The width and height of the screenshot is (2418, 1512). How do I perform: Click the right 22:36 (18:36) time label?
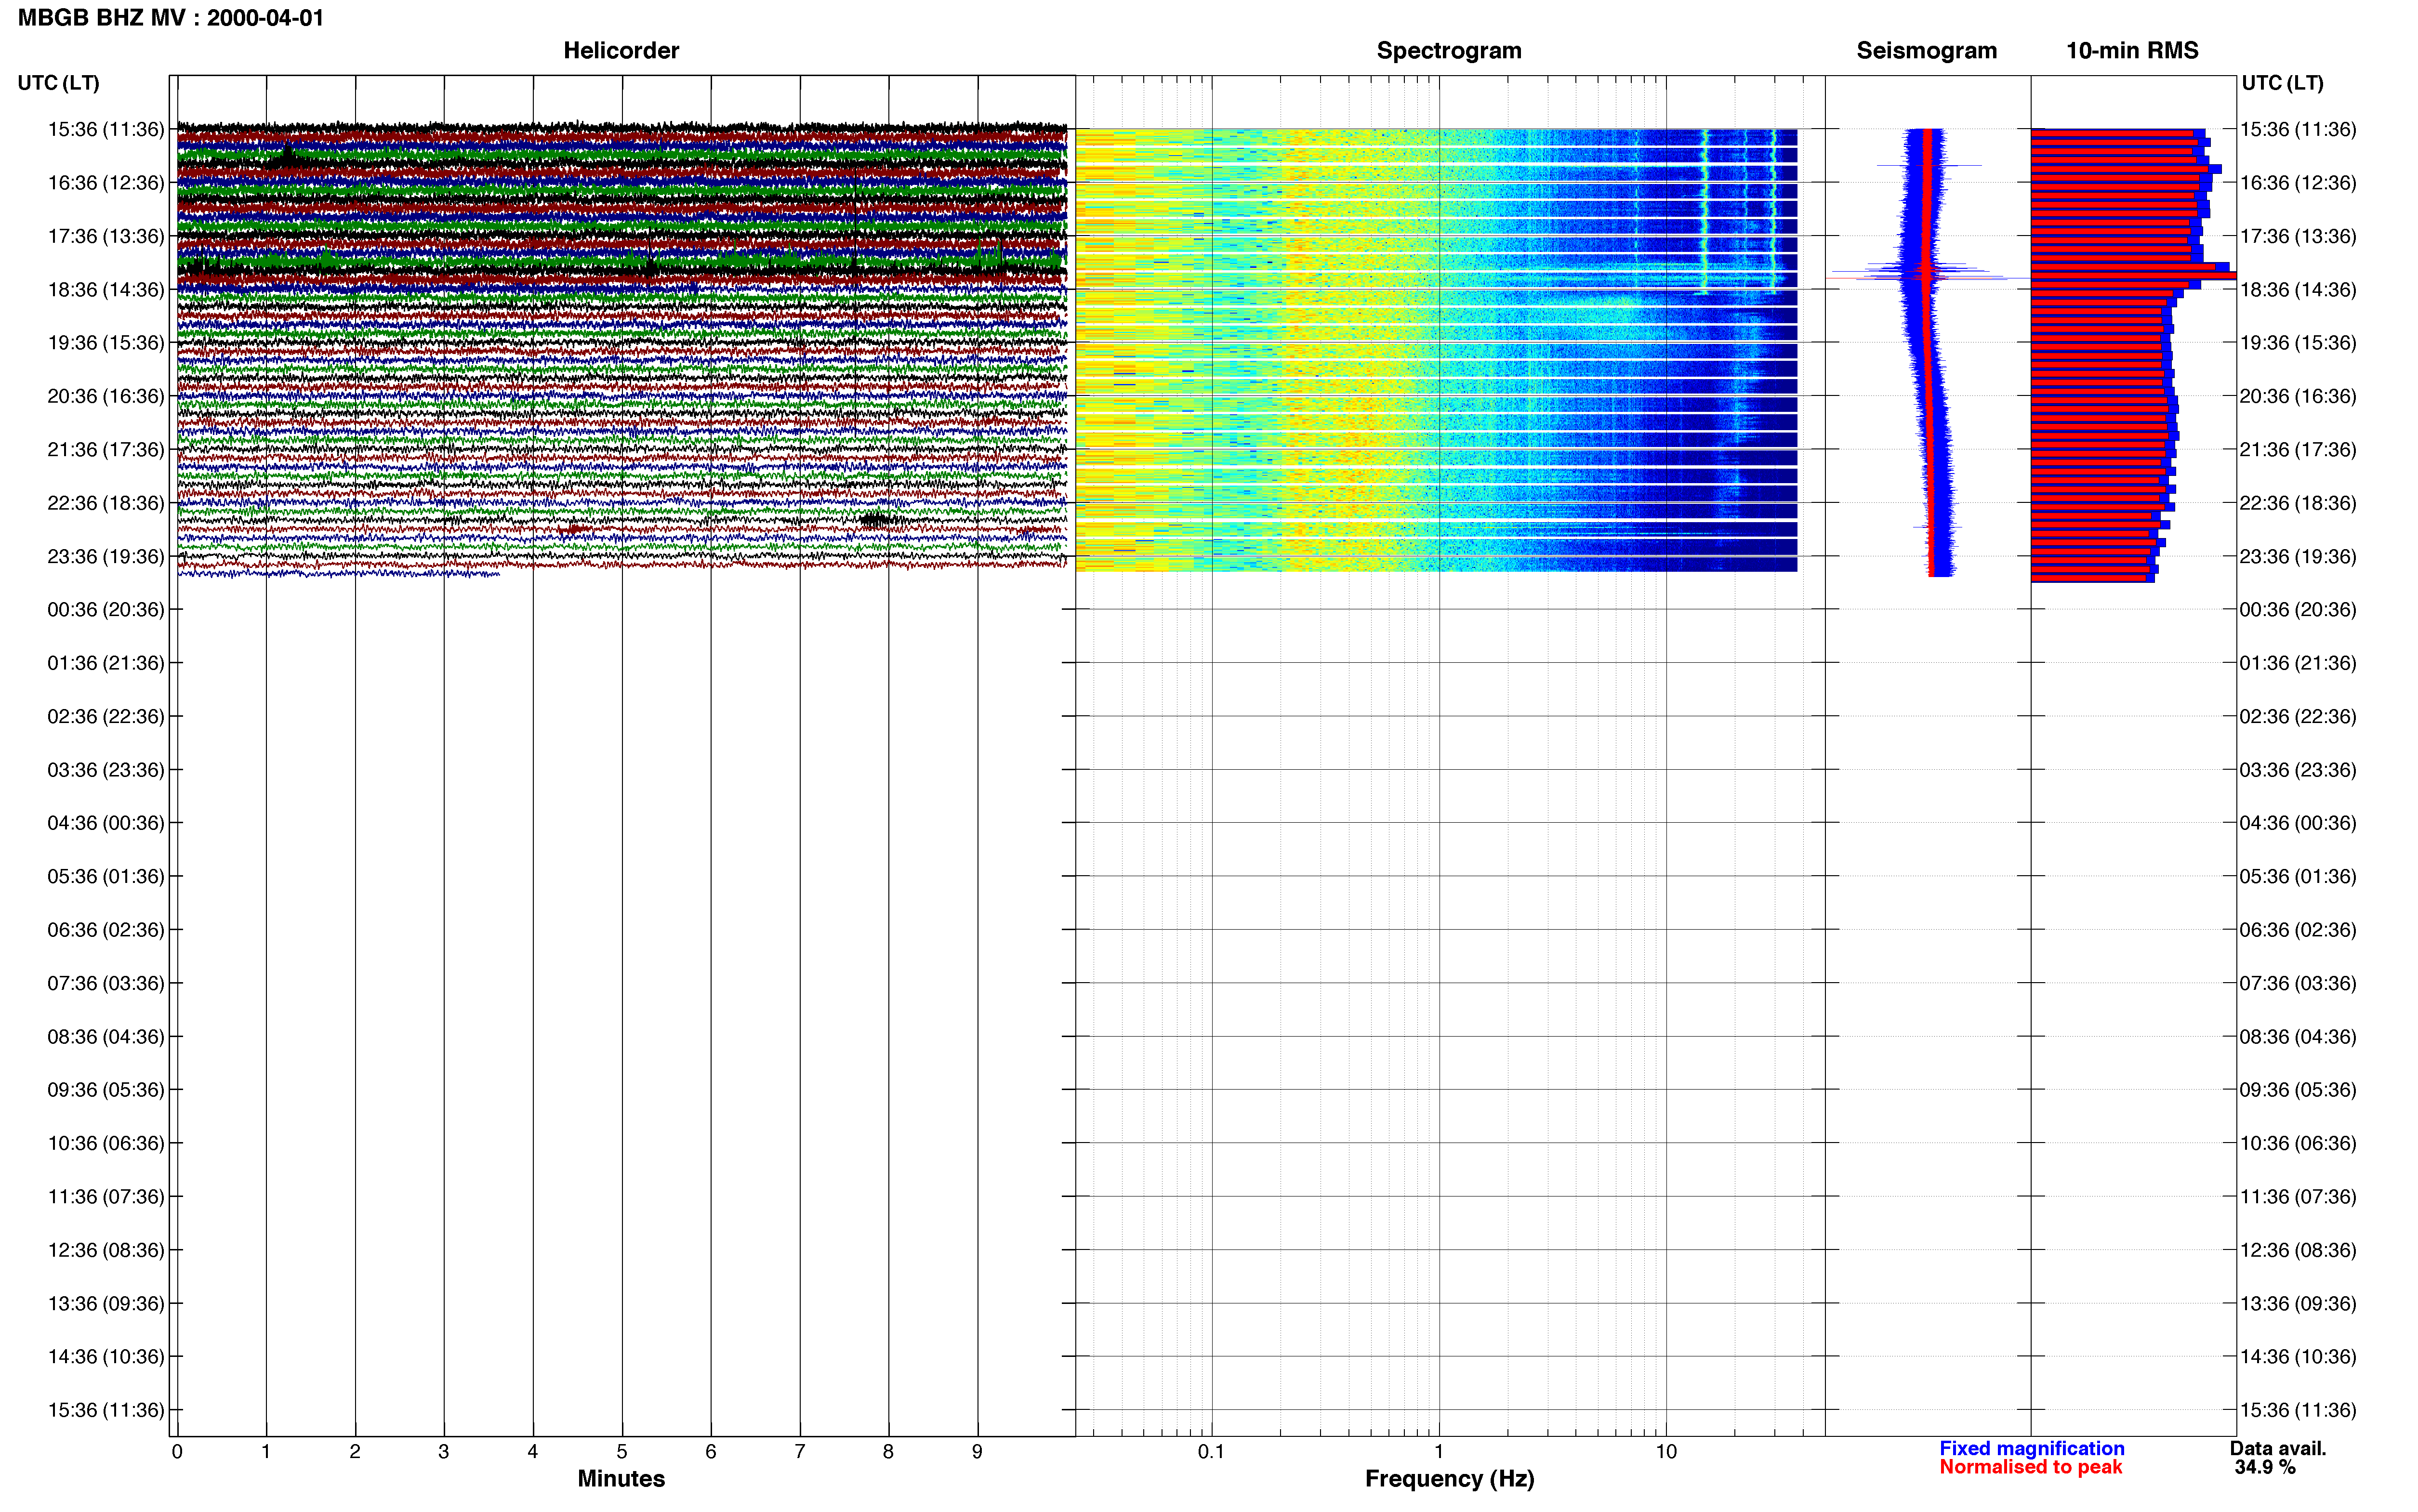tap(2298, 502)
